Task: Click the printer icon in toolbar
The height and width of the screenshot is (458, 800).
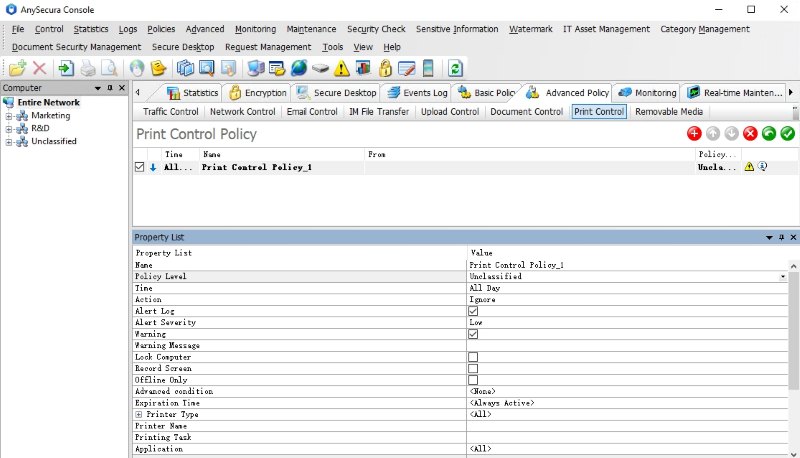Action: 88,68
